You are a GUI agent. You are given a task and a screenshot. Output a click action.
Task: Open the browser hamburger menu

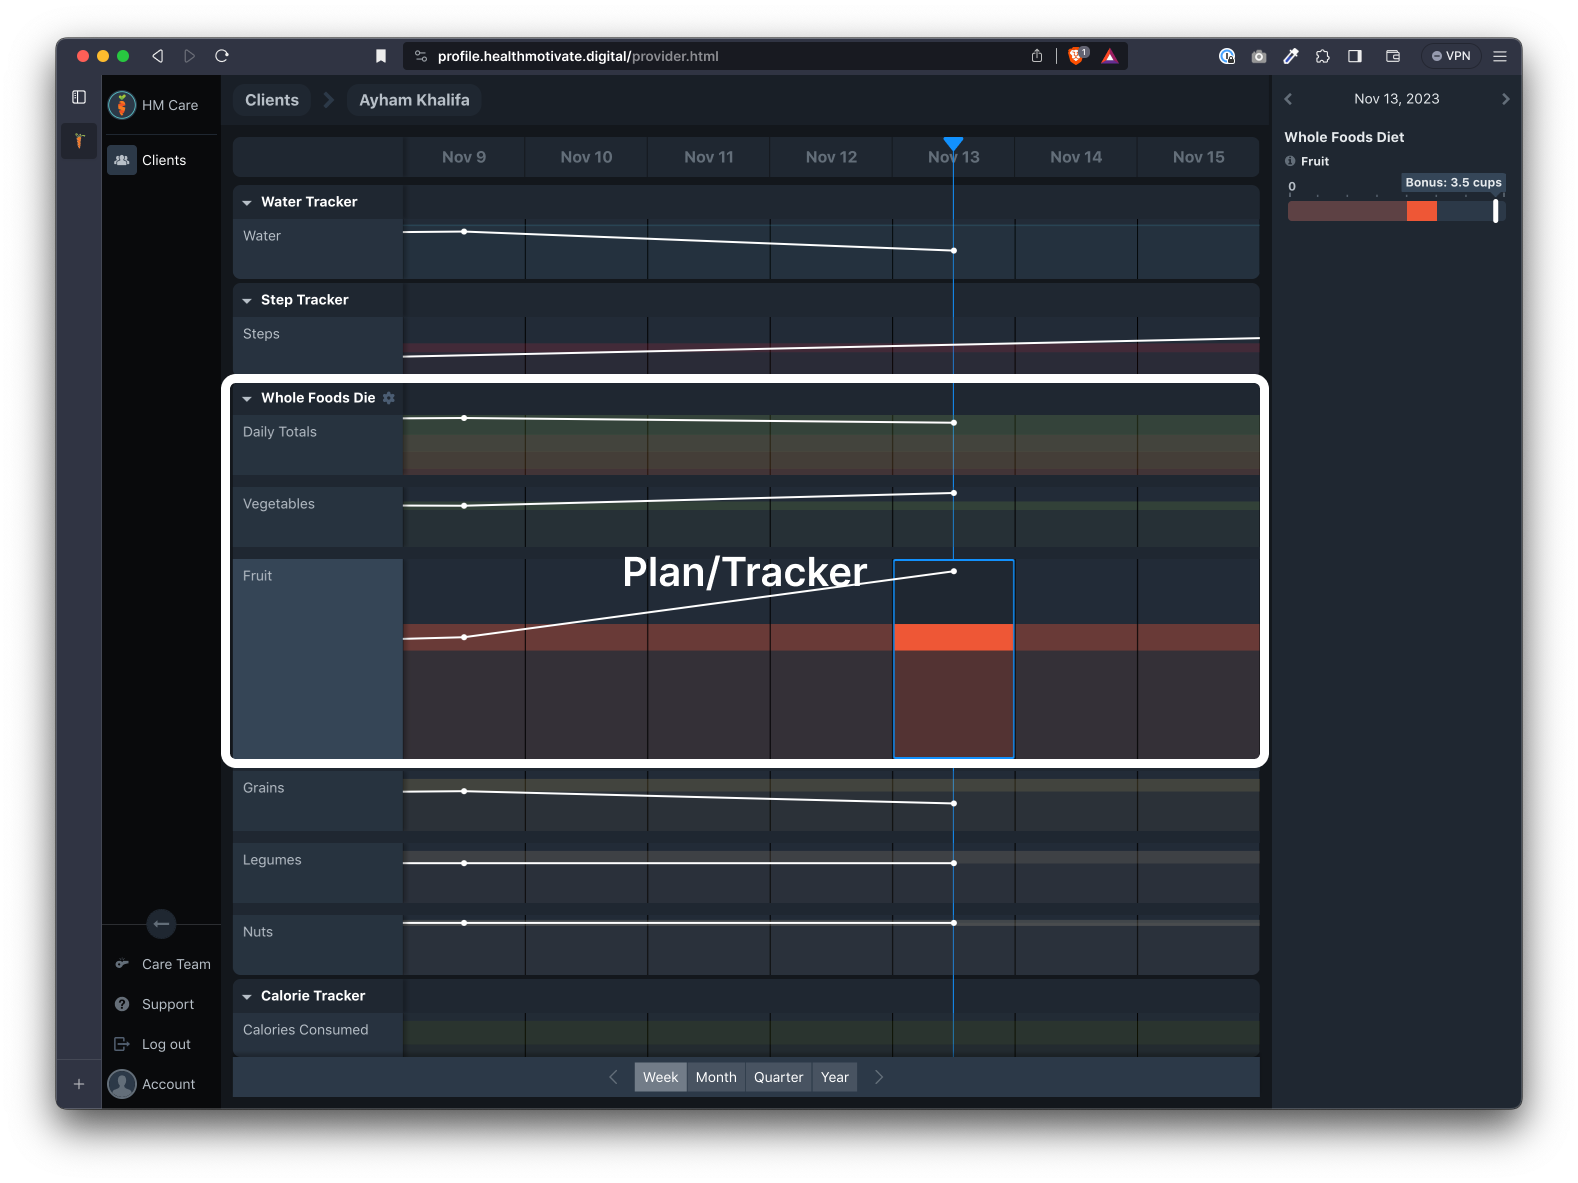pos(1500,56)
